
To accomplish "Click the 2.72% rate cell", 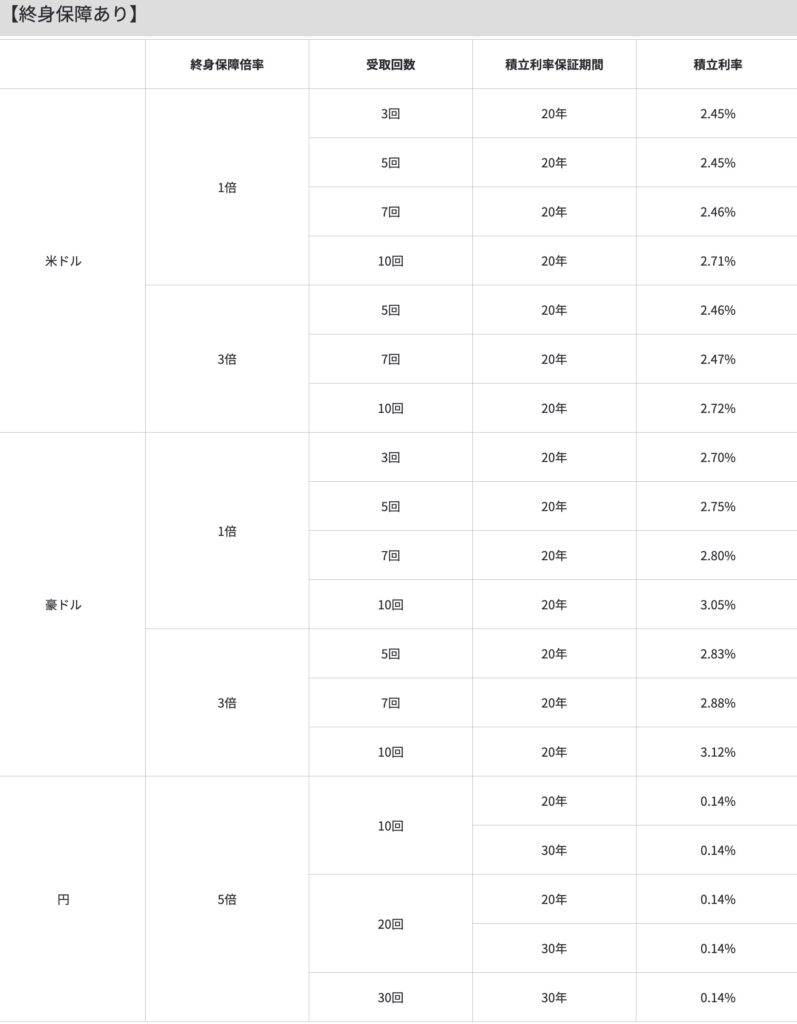I will (718, 408).
